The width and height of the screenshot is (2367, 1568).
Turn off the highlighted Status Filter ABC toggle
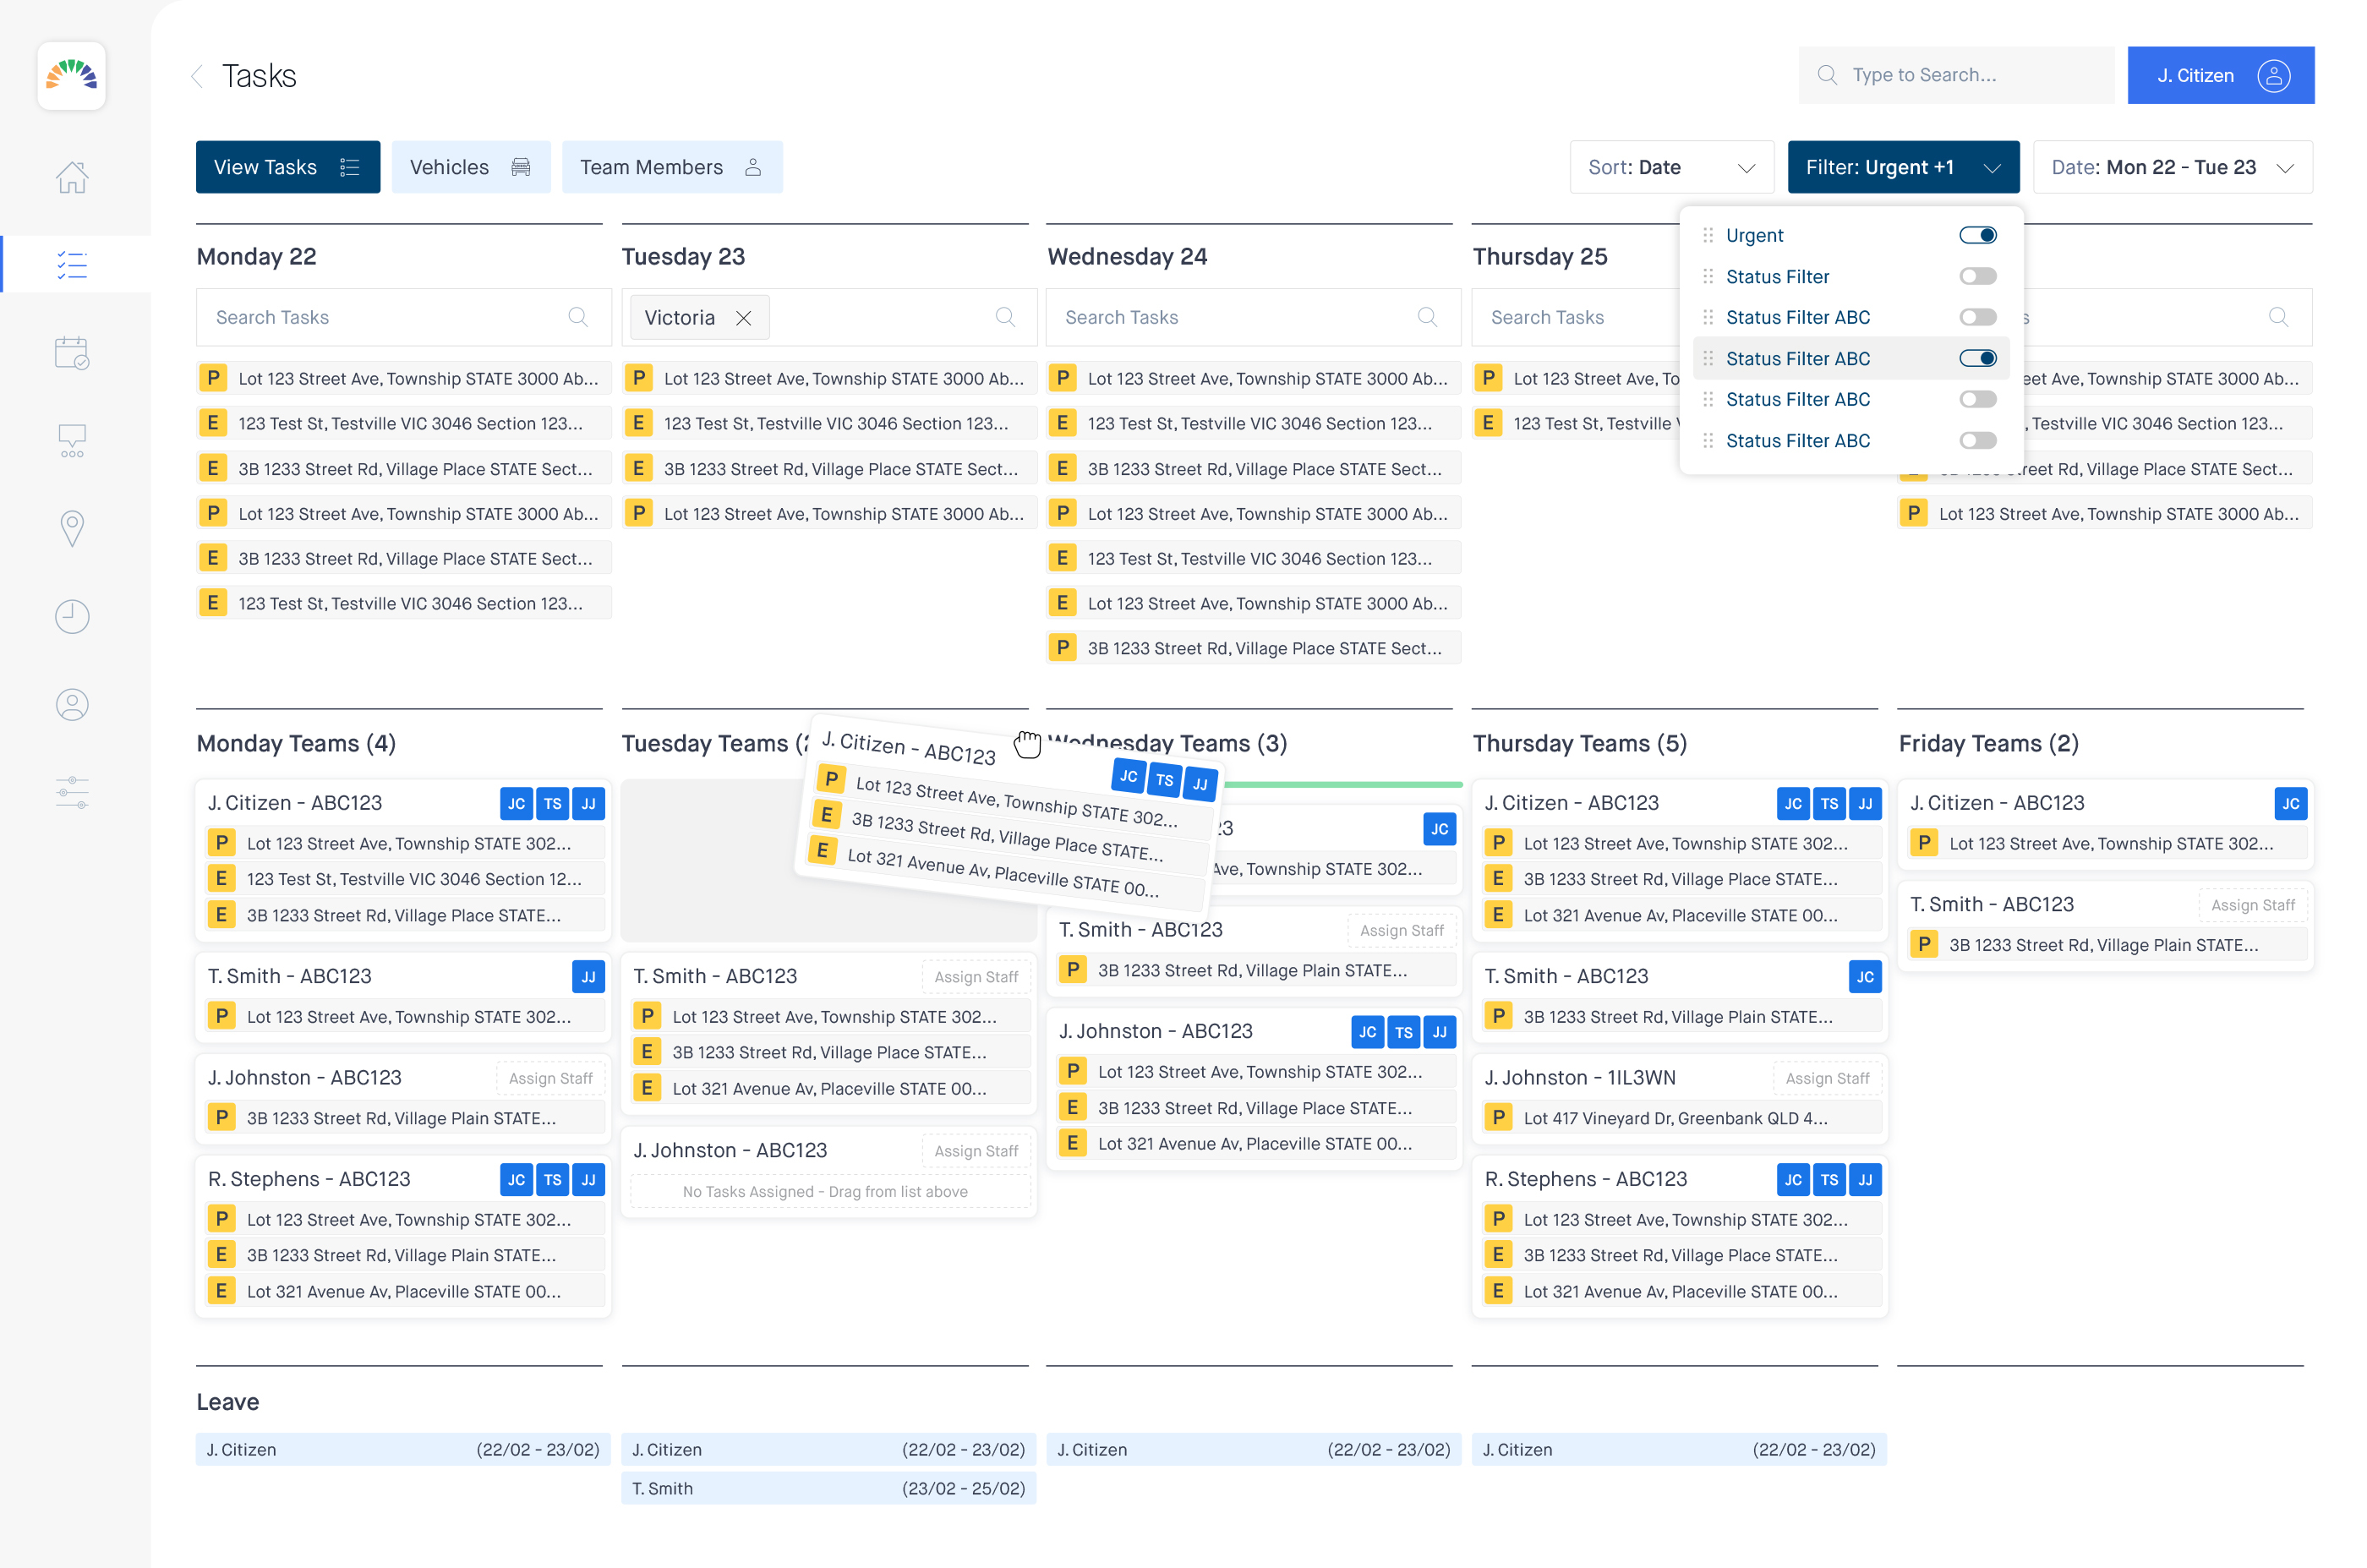pyautogui.click(x=1977, y=358)
